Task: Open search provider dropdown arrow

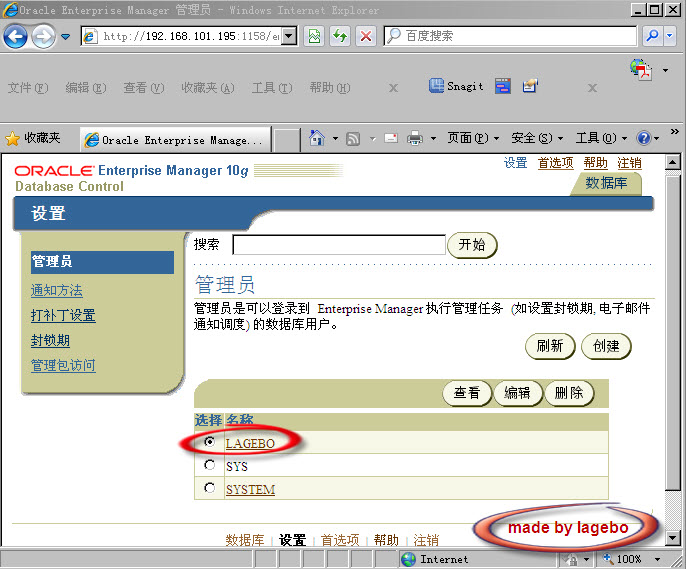Action: pos(669,36)
